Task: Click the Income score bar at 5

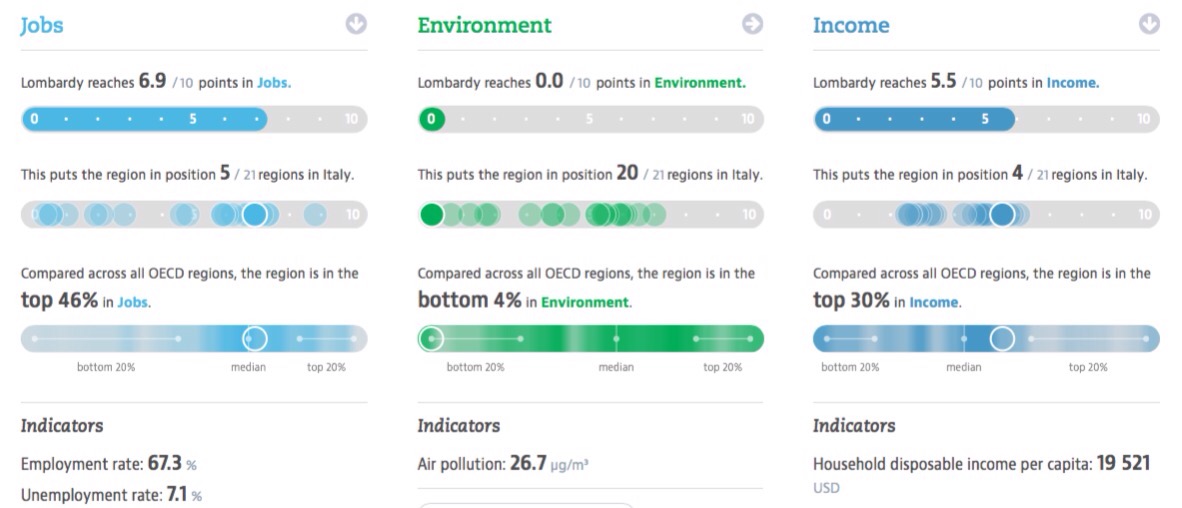Action: [x=985, y=120]
